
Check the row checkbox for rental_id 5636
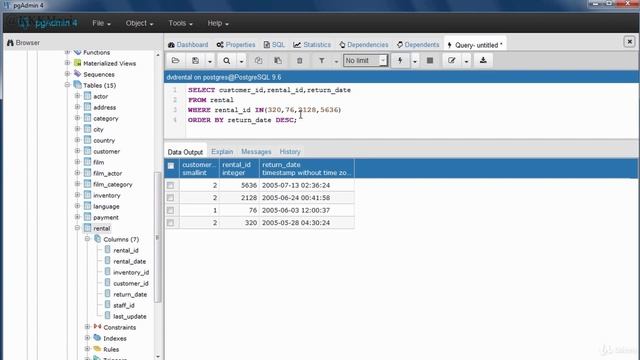(x=171, y=185)
